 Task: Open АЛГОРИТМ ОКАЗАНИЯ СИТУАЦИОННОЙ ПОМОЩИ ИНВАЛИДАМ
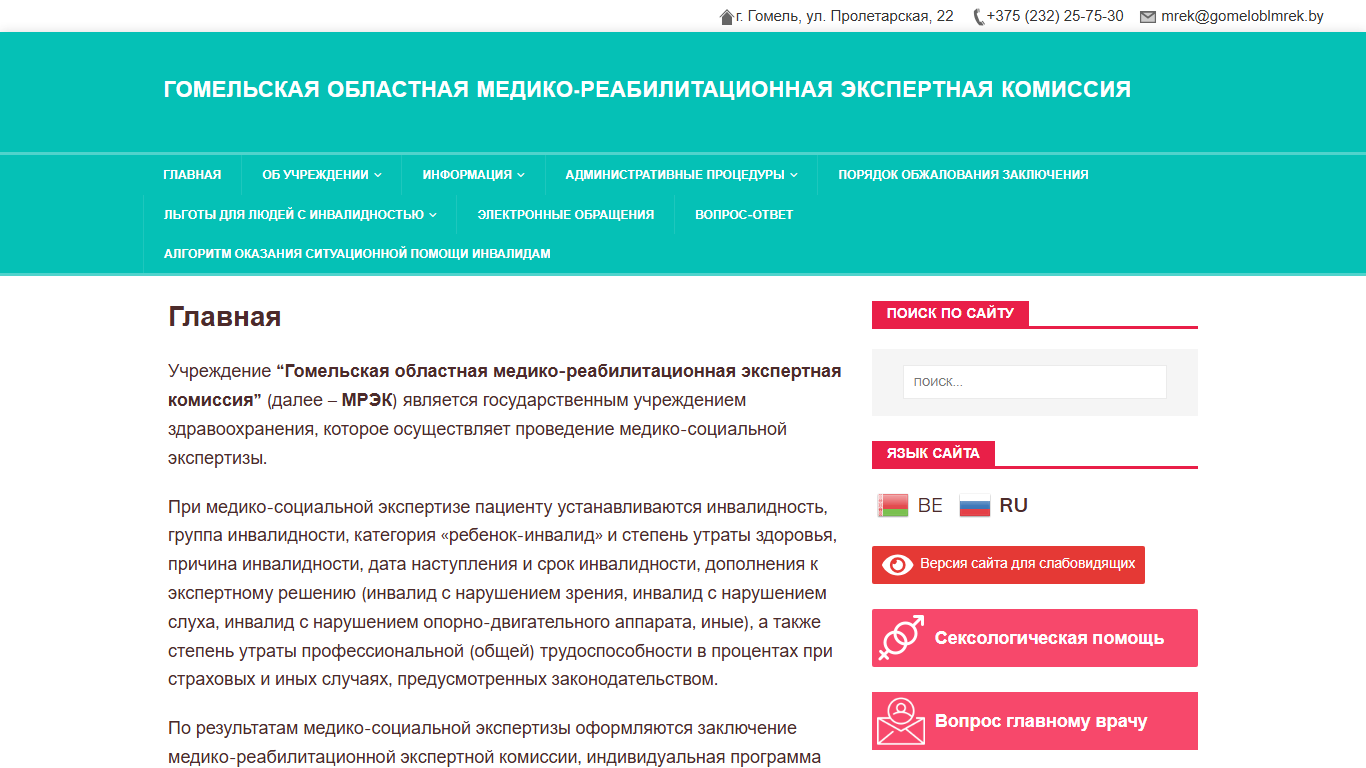pos(357,254)
